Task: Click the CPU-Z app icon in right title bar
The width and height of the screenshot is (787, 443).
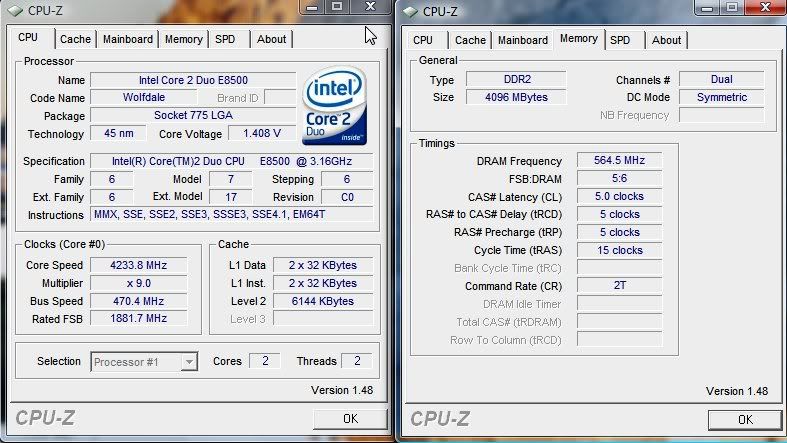Action: pos(410,11)
